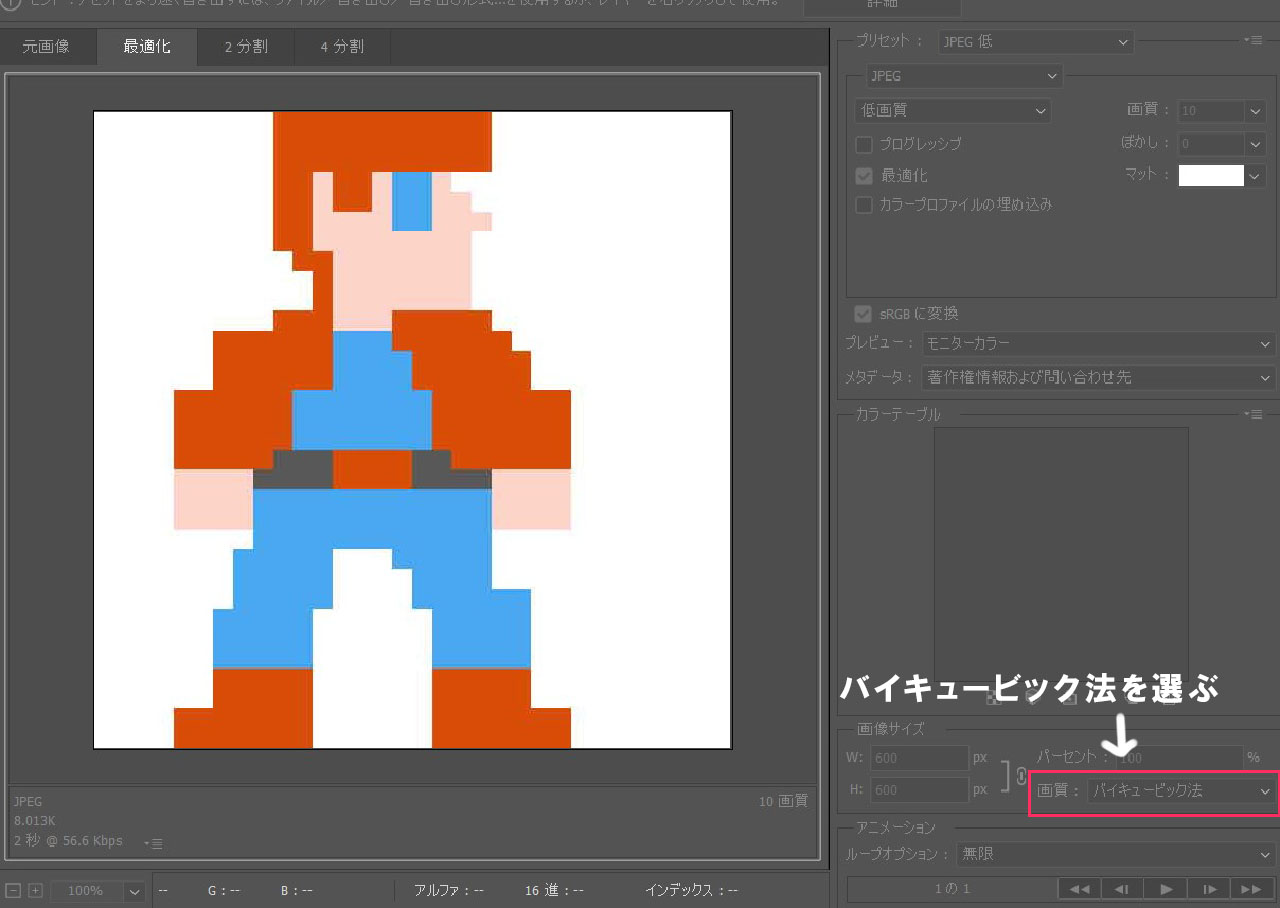Expand the バイキュービック法 resampling dropdown
This screenshot has height=908, width=1280.
tap(1181, 791)
